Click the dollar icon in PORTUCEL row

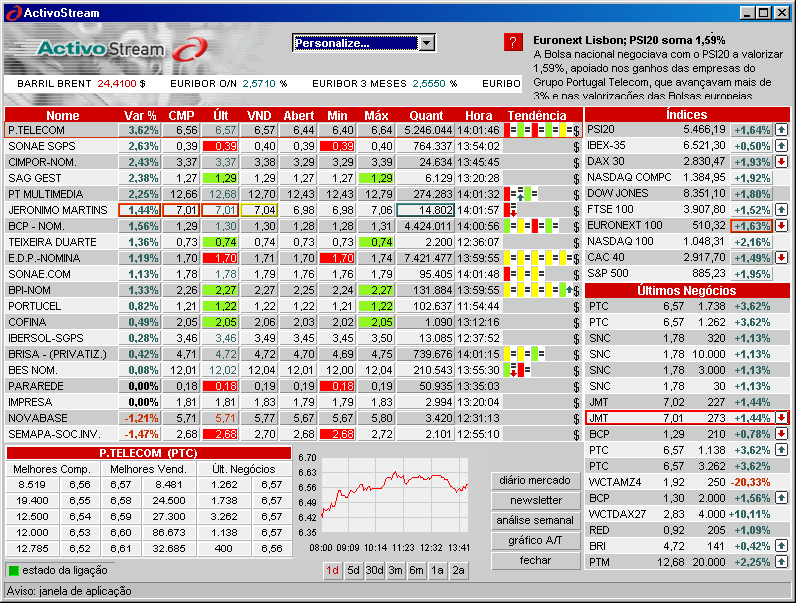coord(576,307)
